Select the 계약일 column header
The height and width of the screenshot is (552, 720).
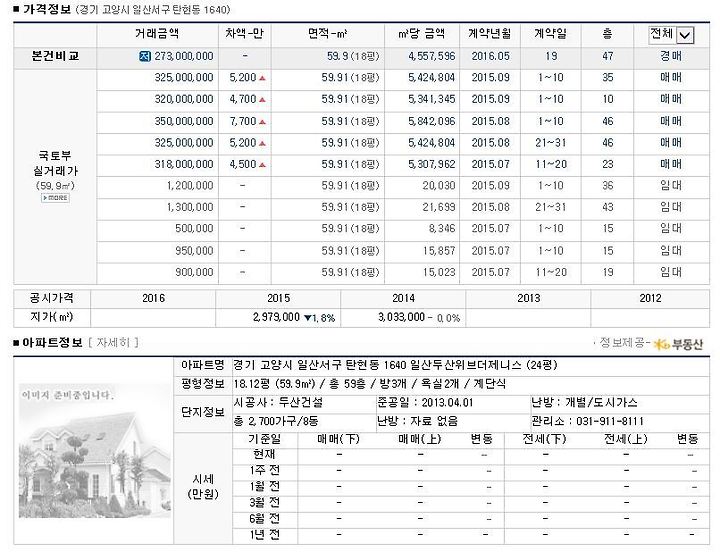pyautogui.click(x=551, y=34)
